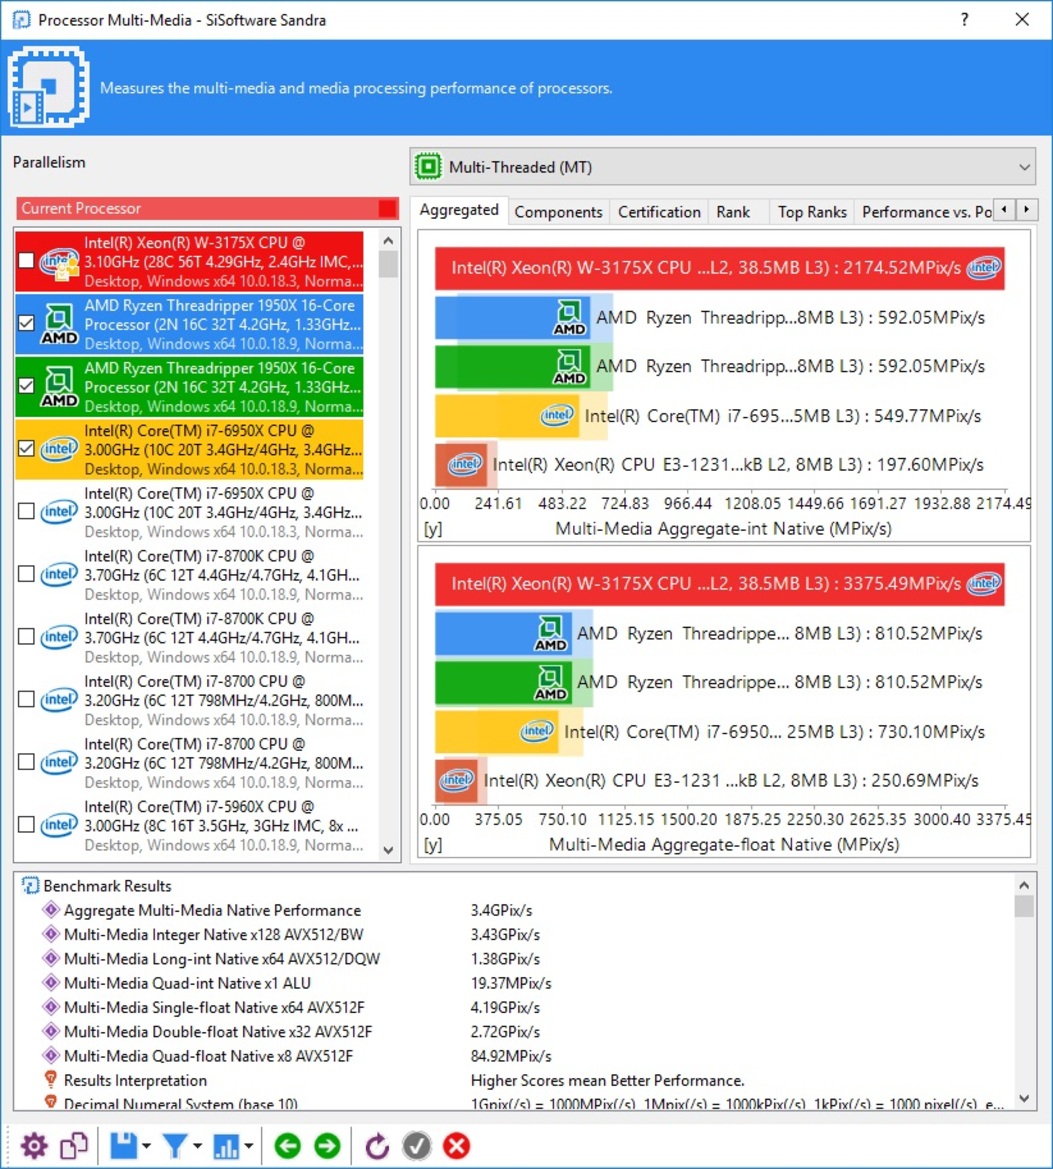Click the diamond icon beside Aggregate Multi-Media Native Performance

tap(51, 910)
